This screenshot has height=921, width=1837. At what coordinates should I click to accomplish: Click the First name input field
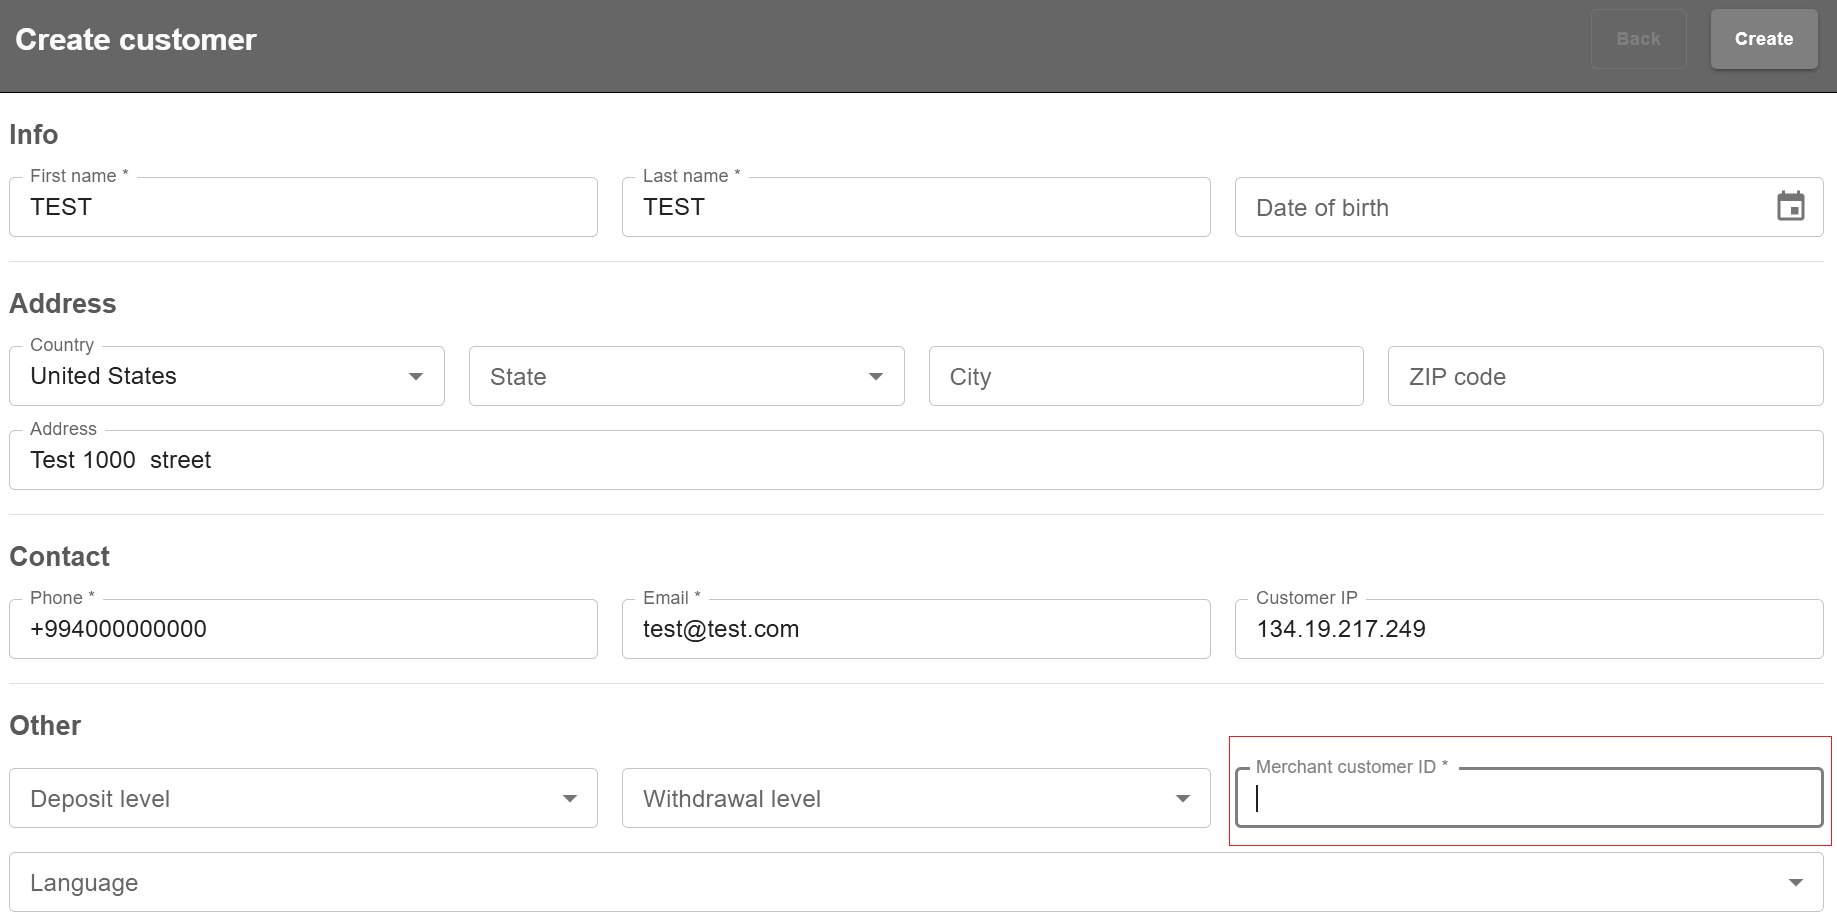click(x=303, y=207)
